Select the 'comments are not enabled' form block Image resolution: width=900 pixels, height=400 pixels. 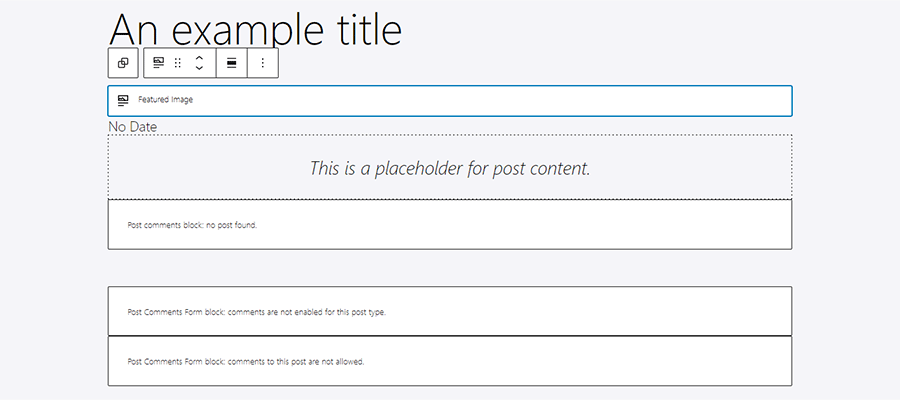coord(450,311)
